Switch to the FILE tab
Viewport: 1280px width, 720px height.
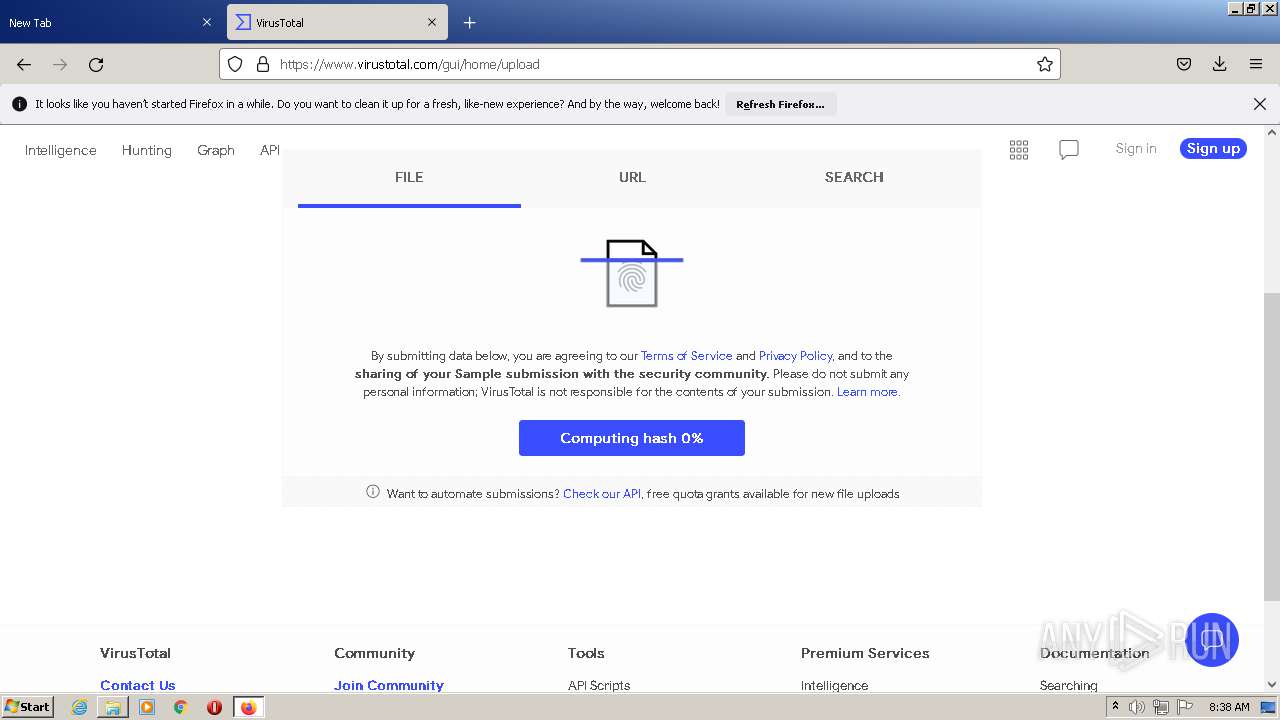pos(409,177)
